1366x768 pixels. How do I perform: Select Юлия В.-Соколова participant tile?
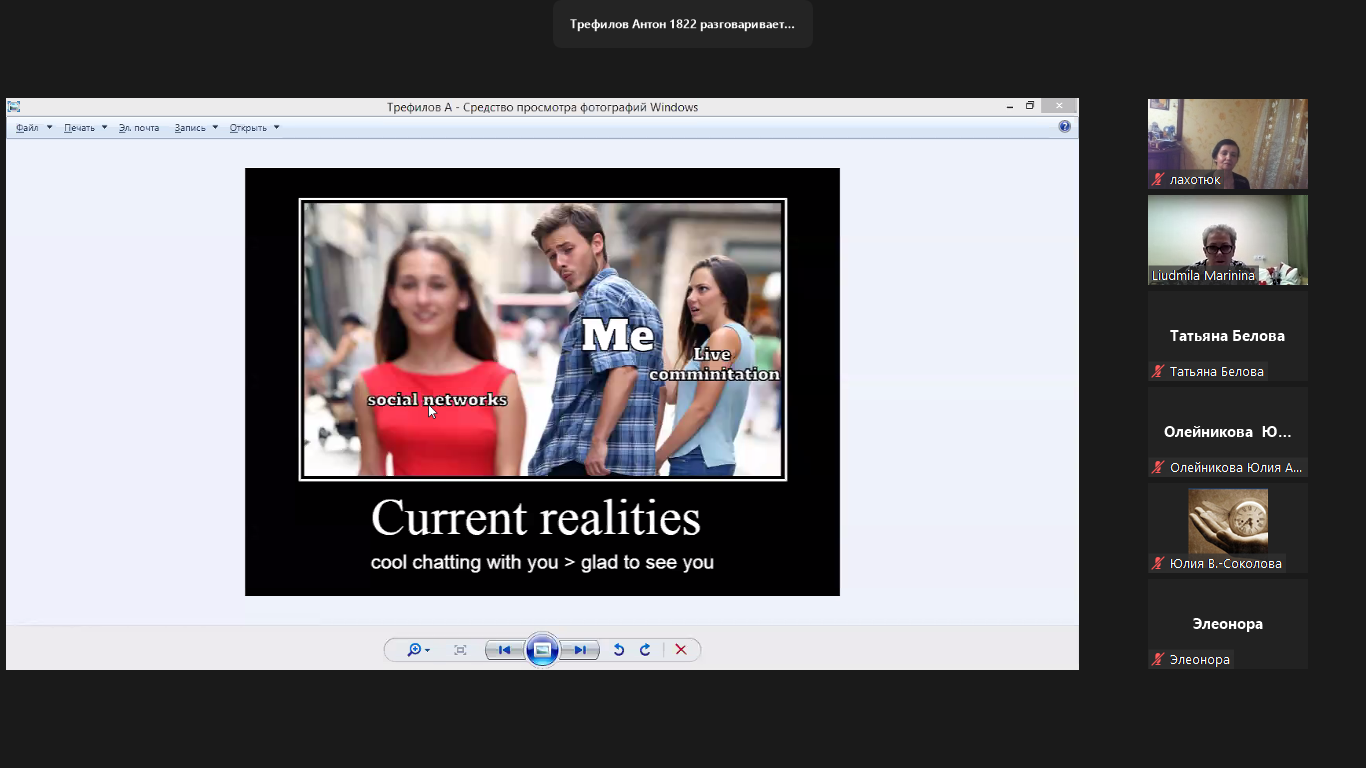tap(1228, 528)
